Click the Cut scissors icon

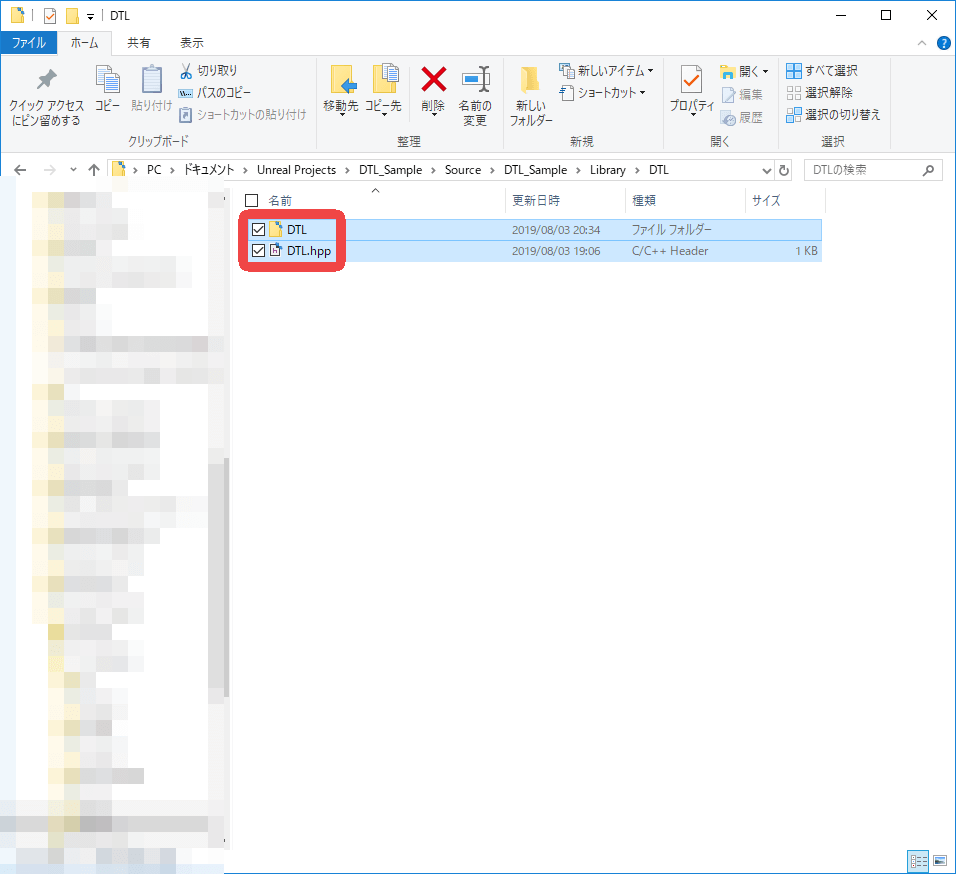[186, 71]
